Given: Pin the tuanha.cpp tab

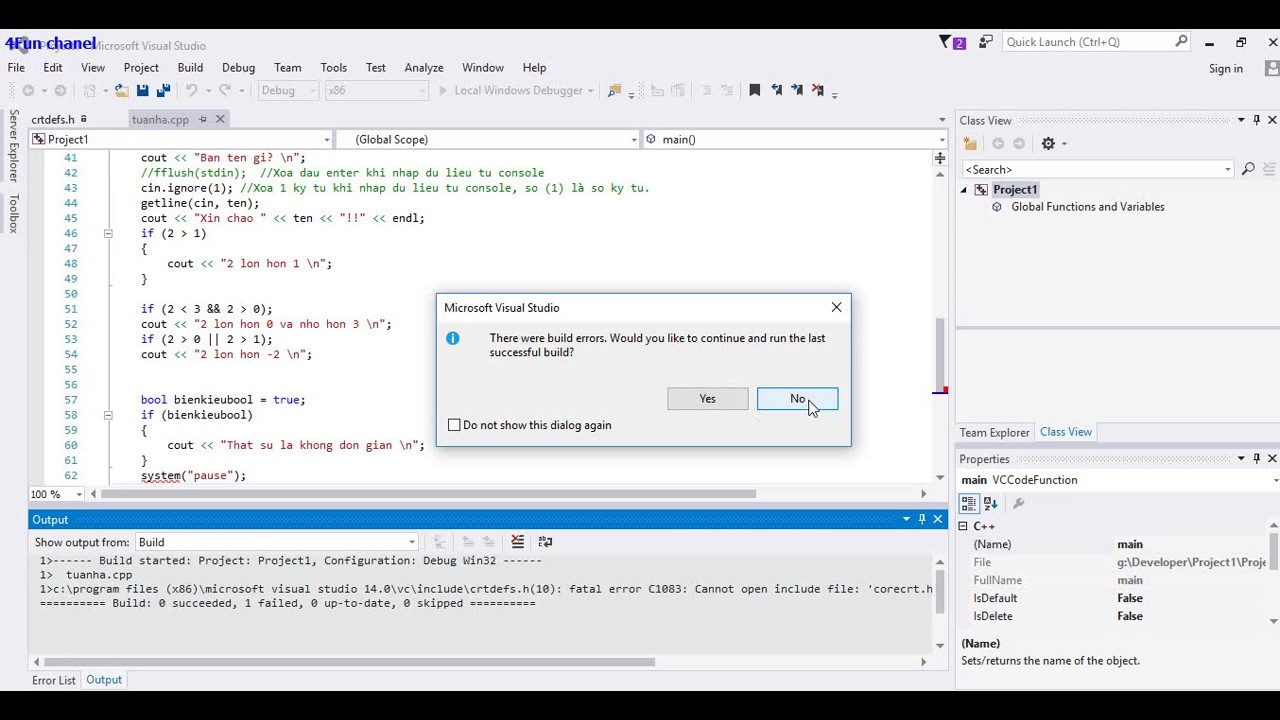Looking at the screenshot, I should pyautogui.click(x=202, y=119).
